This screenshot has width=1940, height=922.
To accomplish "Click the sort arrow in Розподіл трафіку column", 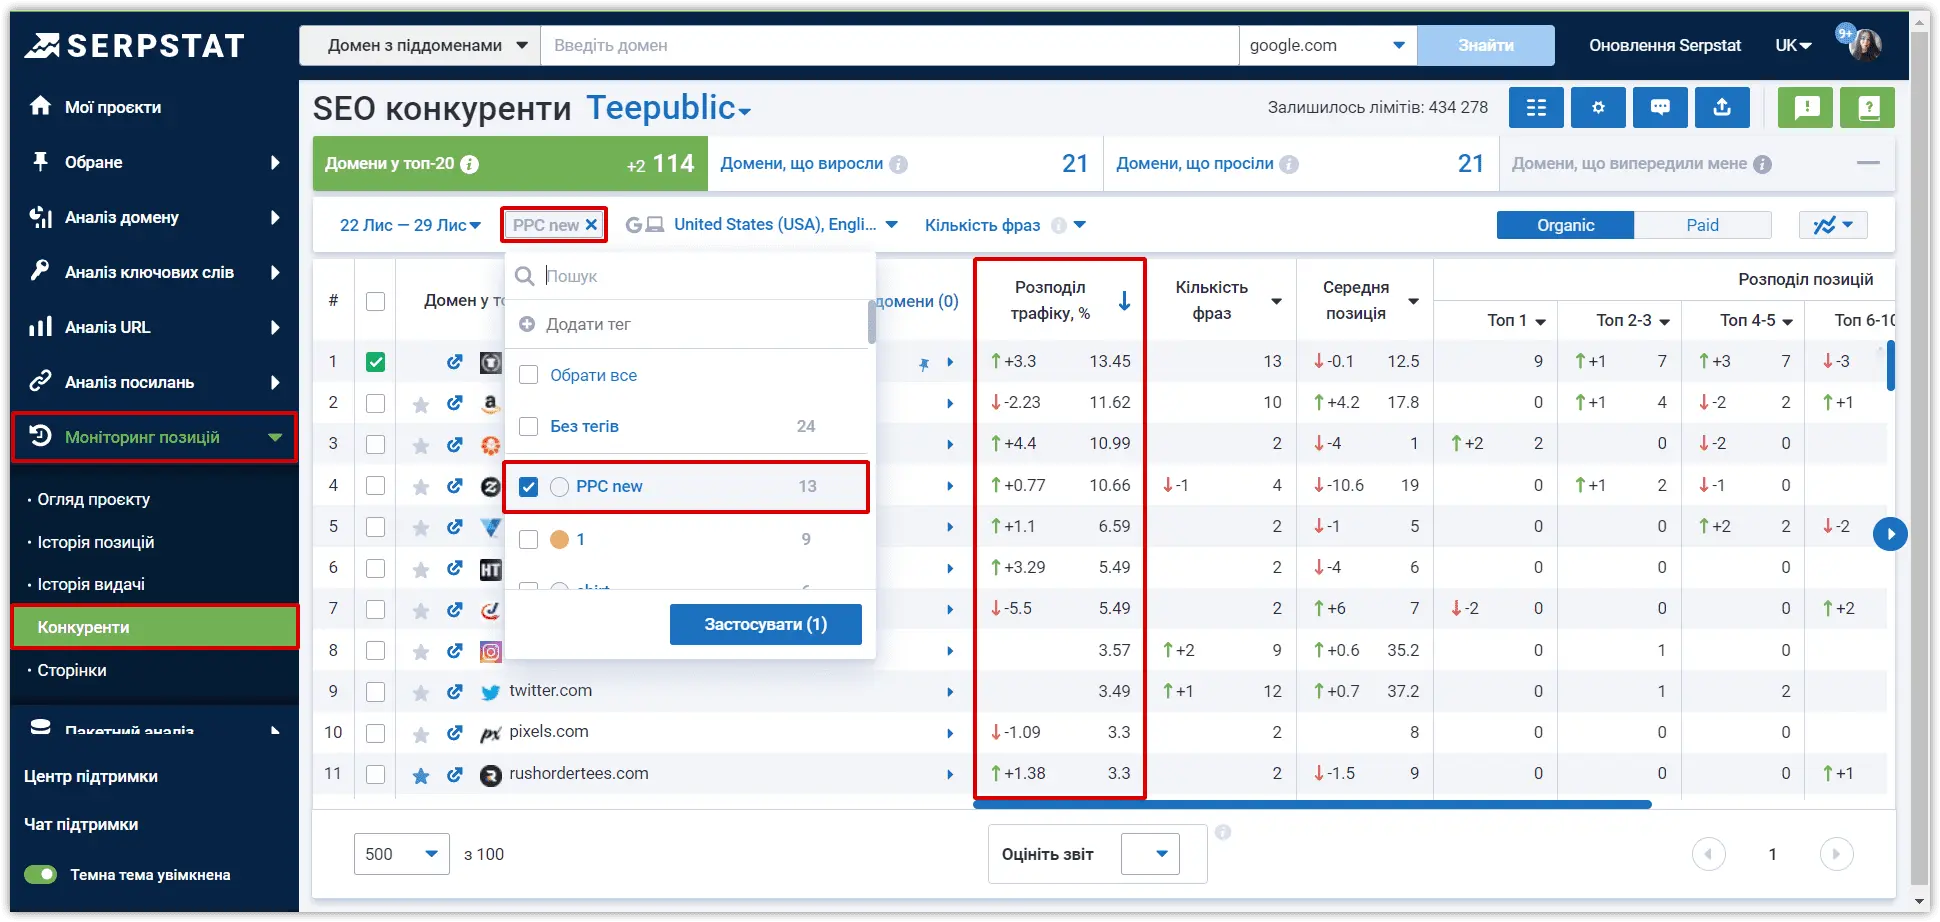I will coord(1125,300).
